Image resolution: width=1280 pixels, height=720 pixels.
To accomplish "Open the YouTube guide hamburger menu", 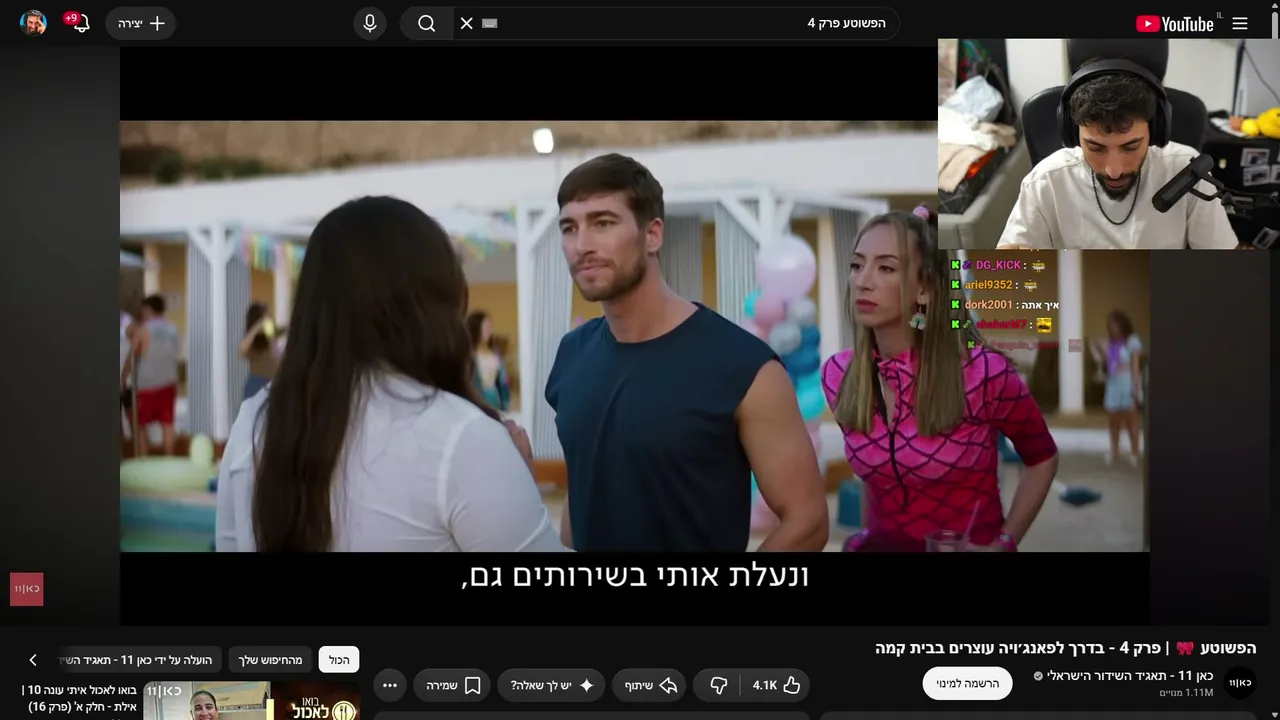I will point(1240,23).
